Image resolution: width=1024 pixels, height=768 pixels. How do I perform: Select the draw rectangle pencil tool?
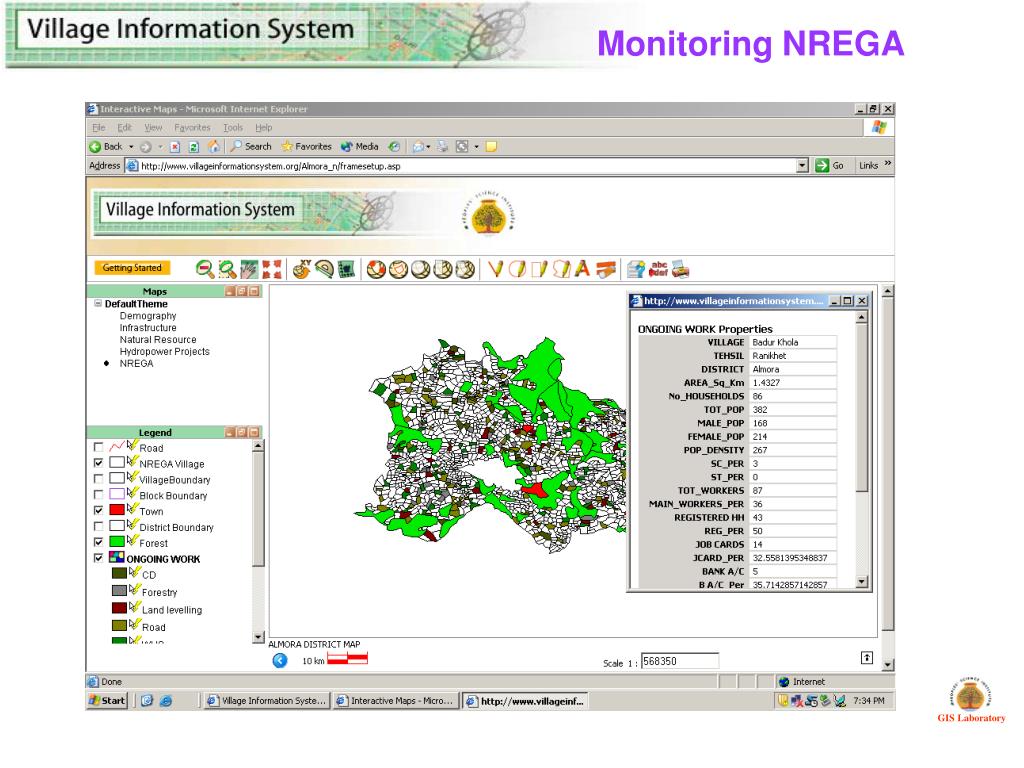[539, 269]
